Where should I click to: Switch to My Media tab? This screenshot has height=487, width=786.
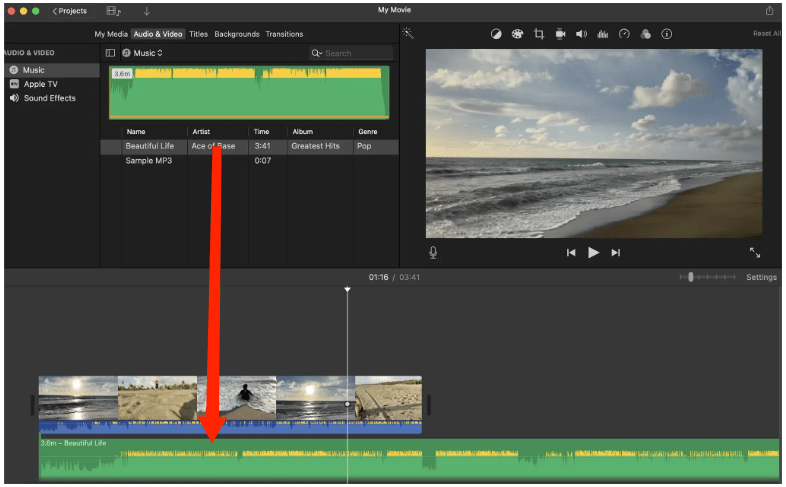click(x=111, y=34)
